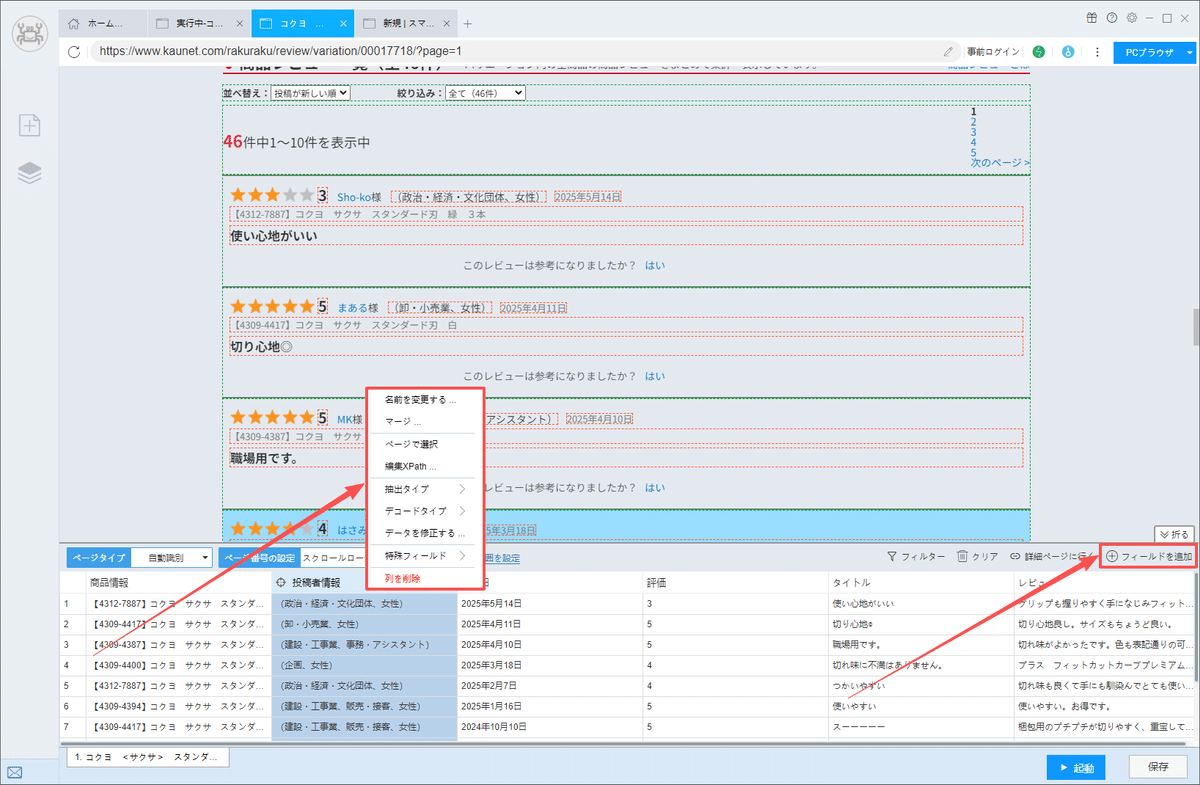
Task: Open the gift icon in title bar
Action: 1091,17
